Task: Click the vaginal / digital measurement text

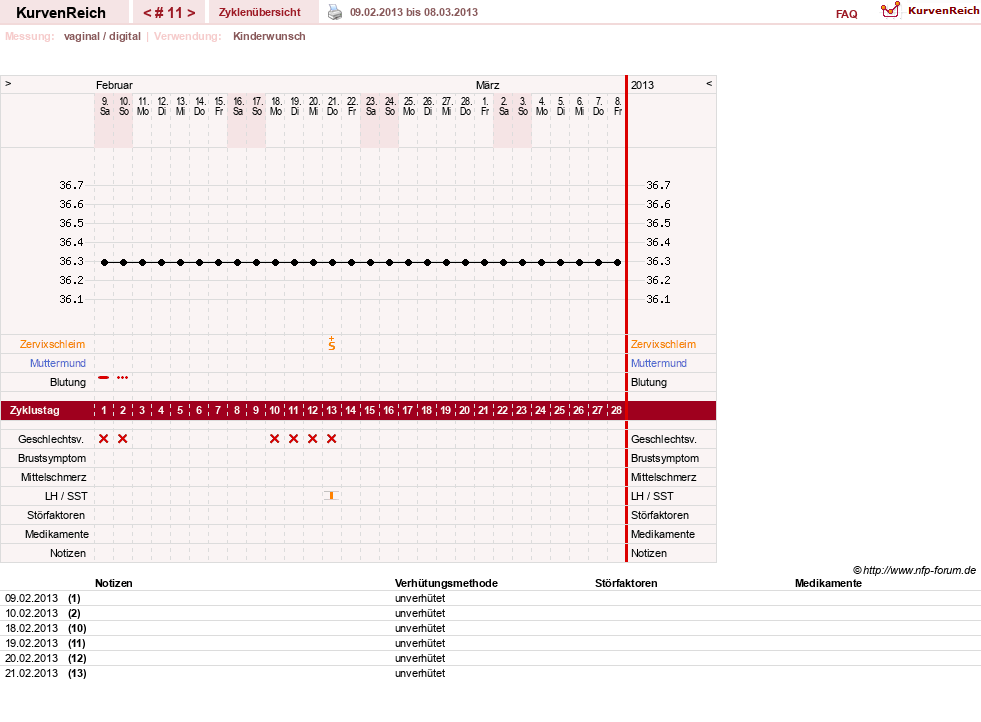Action: point(102,36)
